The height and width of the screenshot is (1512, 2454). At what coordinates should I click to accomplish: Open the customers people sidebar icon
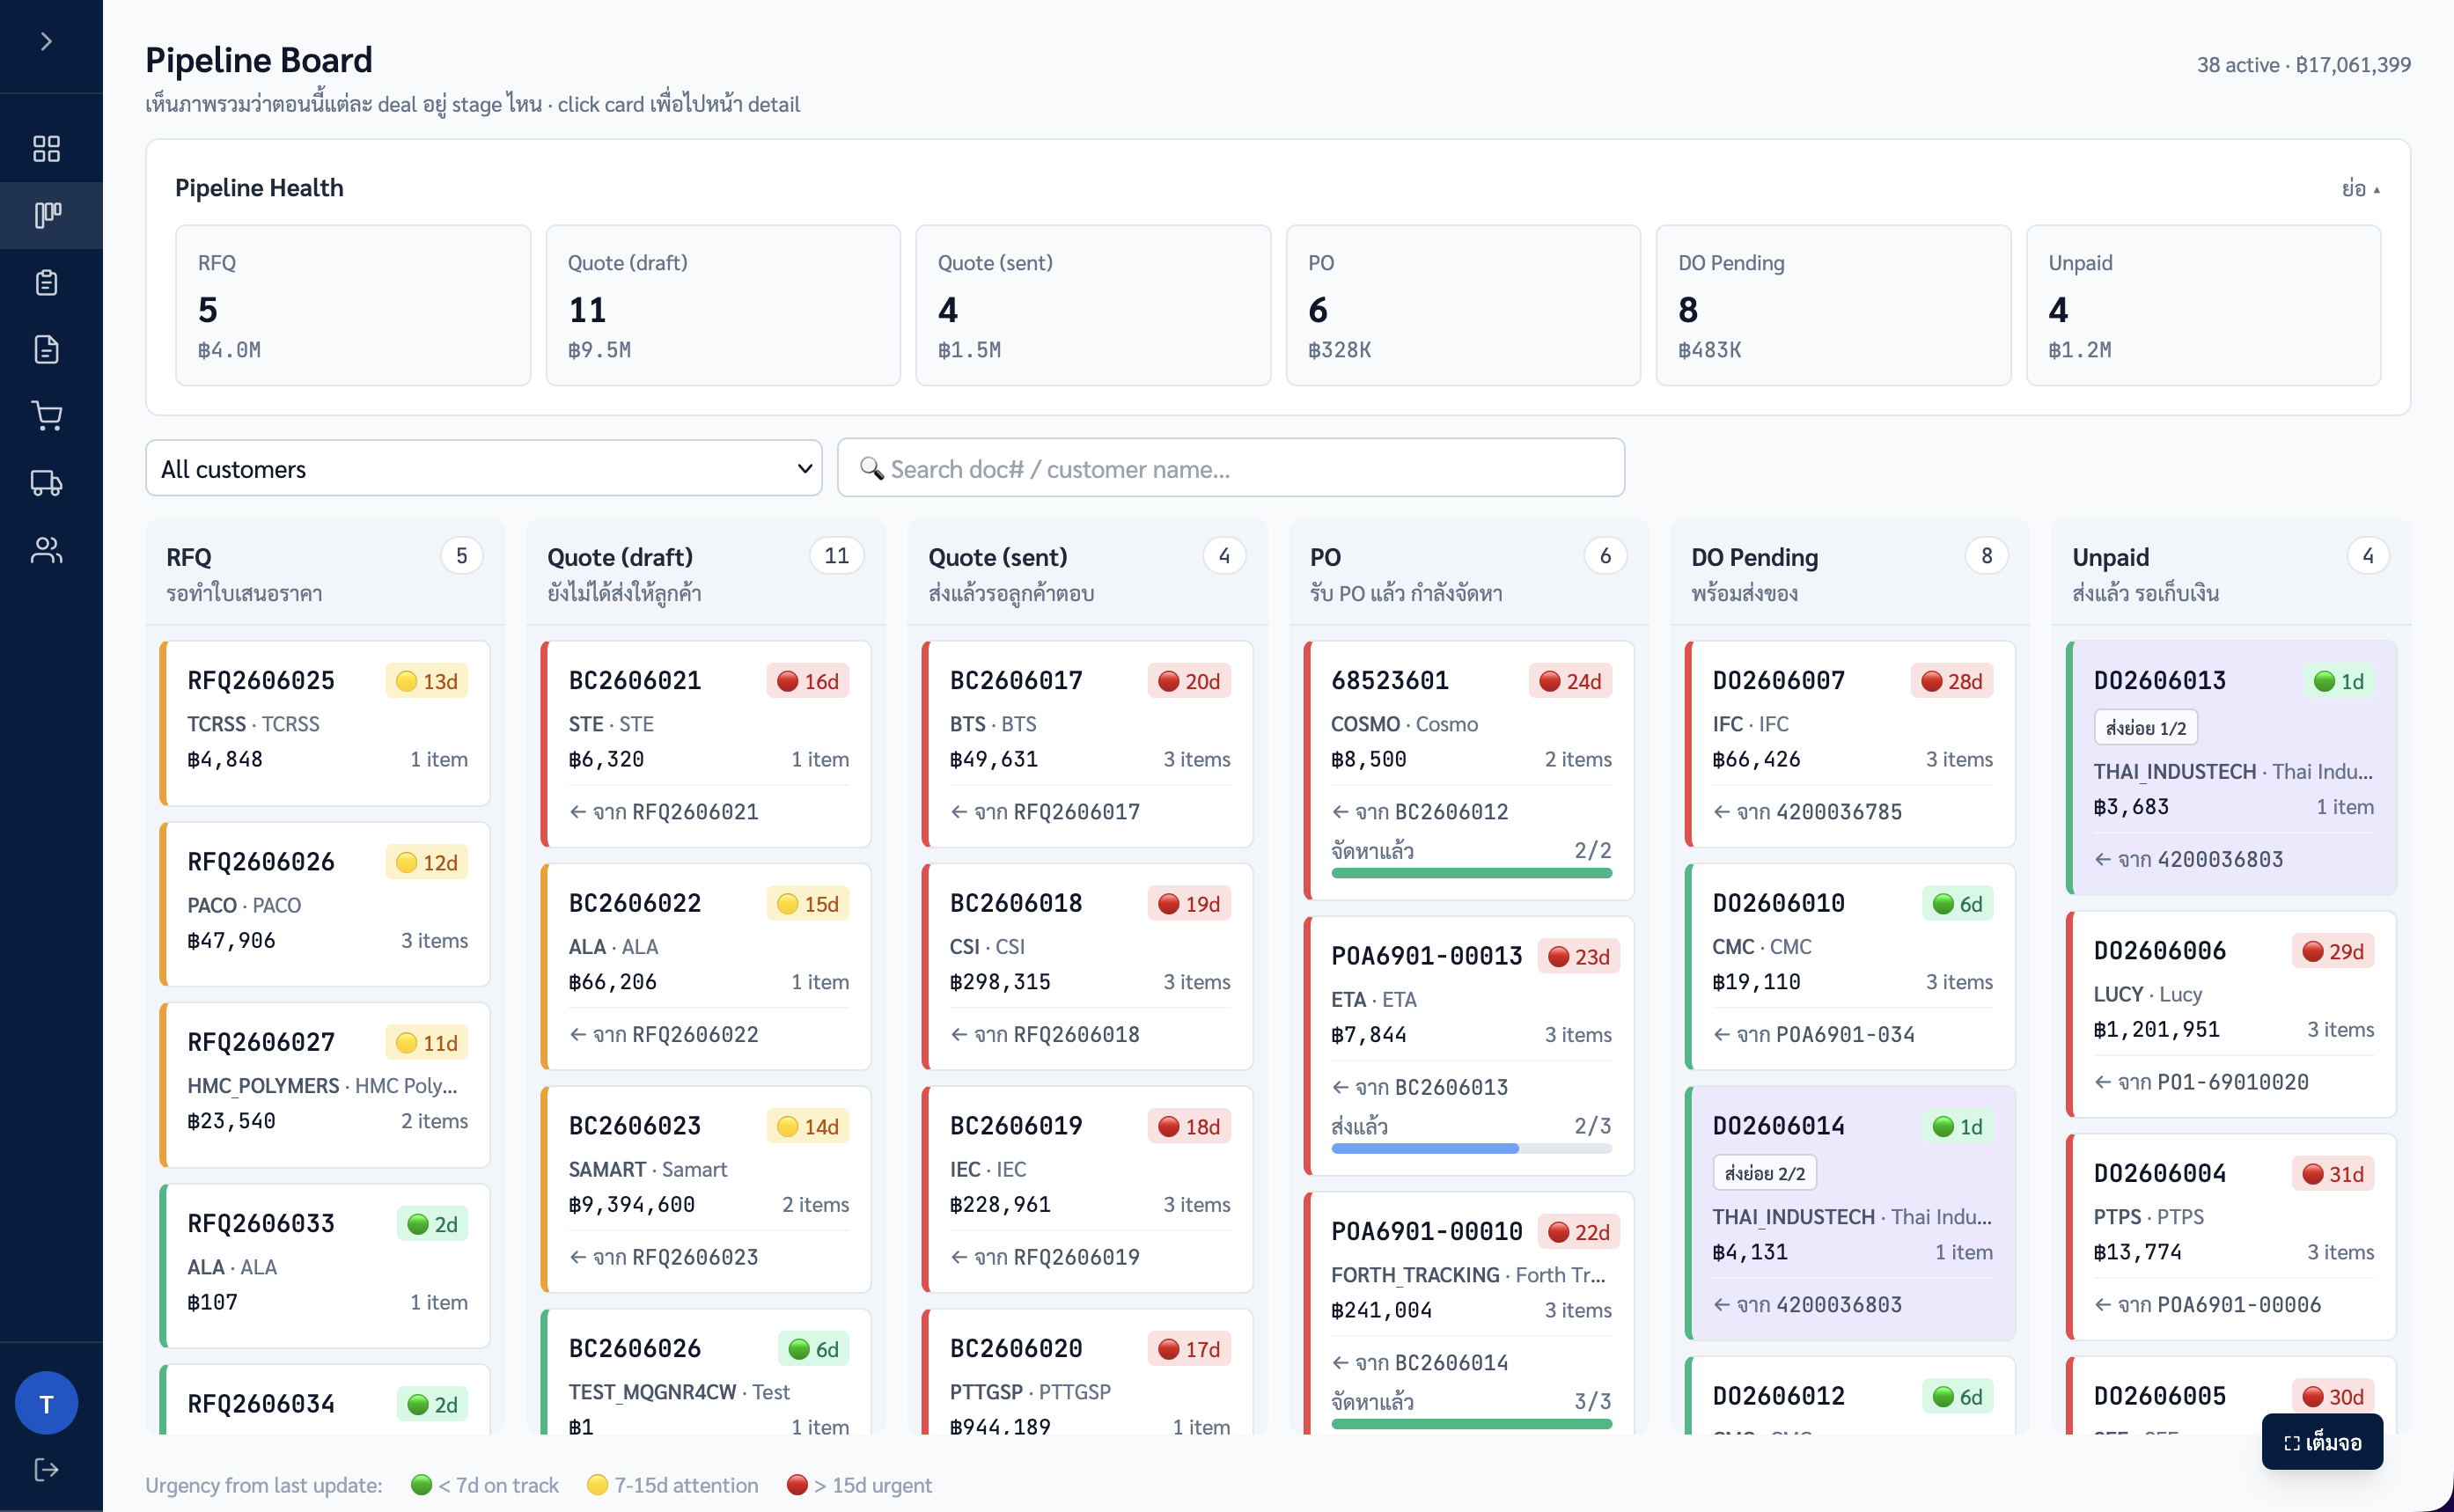coord(46,550)
